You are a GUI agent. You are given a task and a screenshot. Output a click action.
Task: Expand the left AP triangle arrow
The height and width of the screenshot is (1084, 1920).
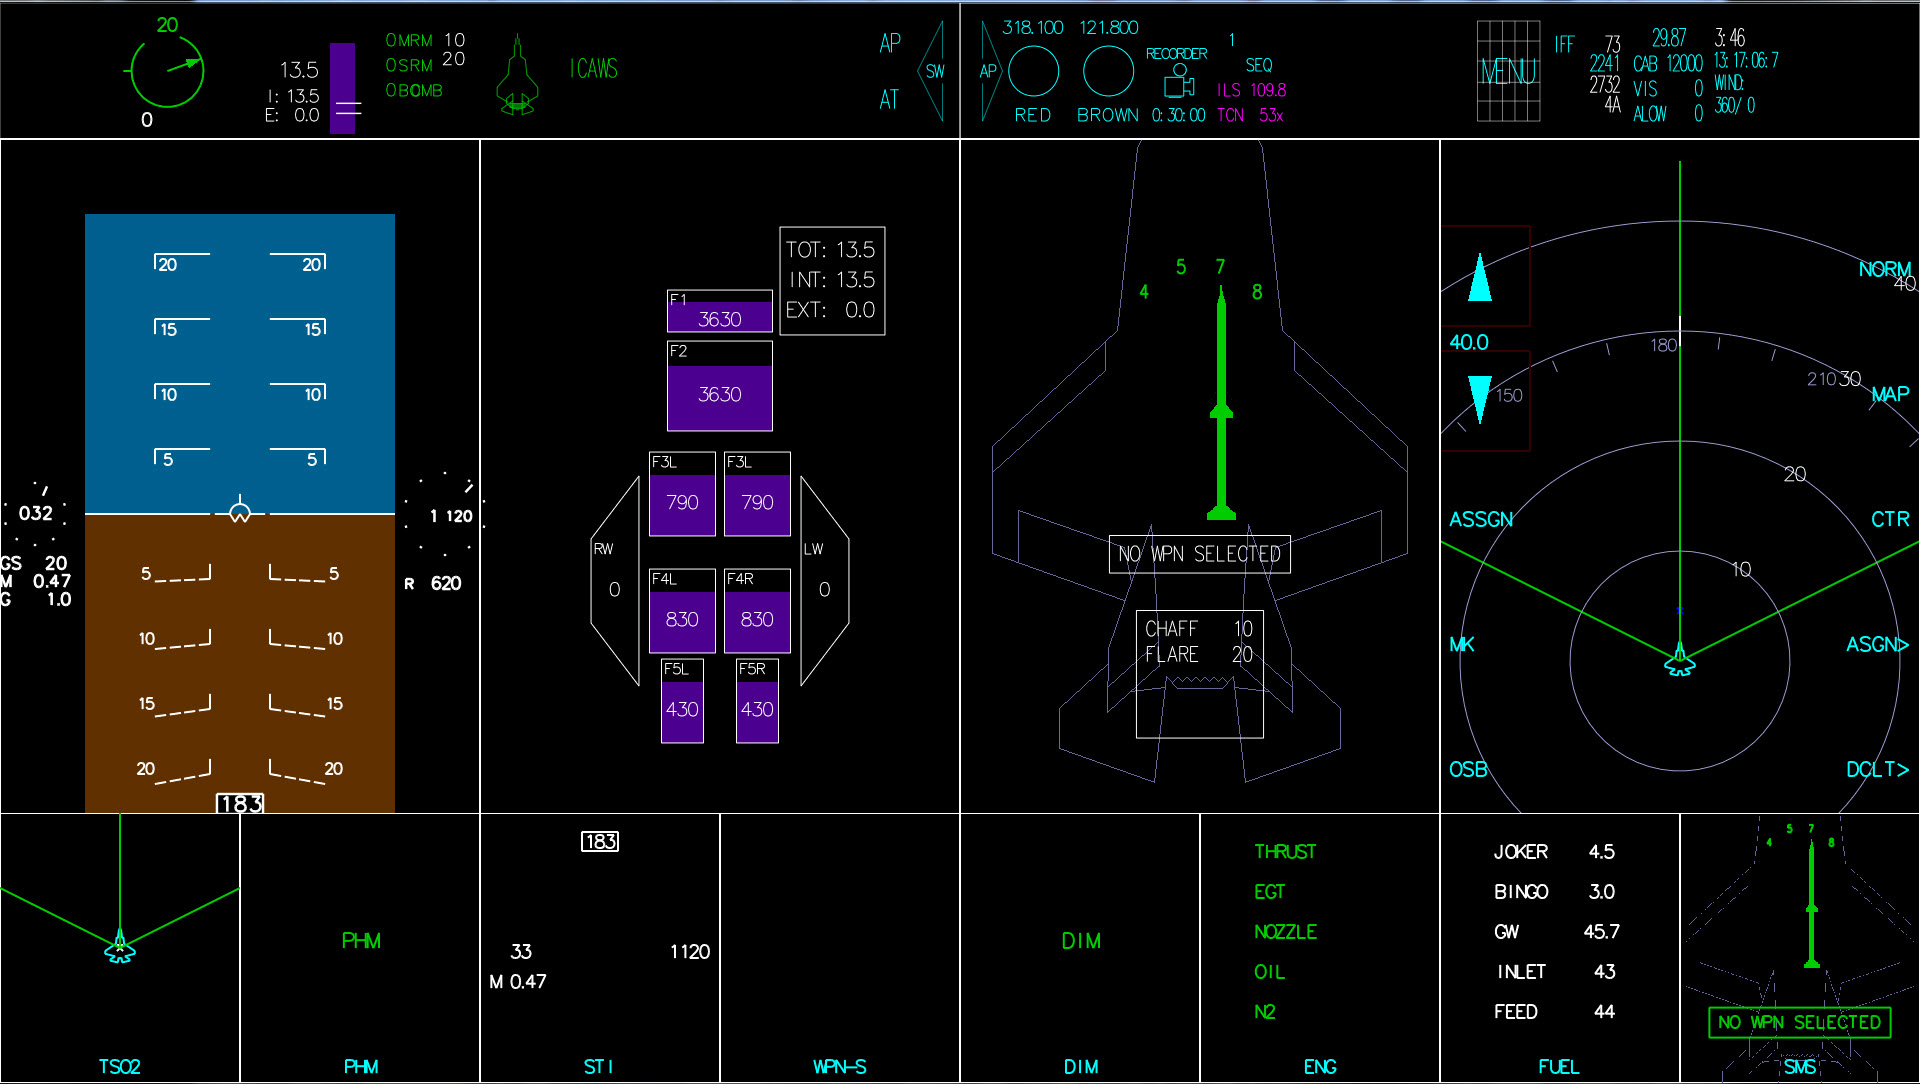tap(988, 71)
